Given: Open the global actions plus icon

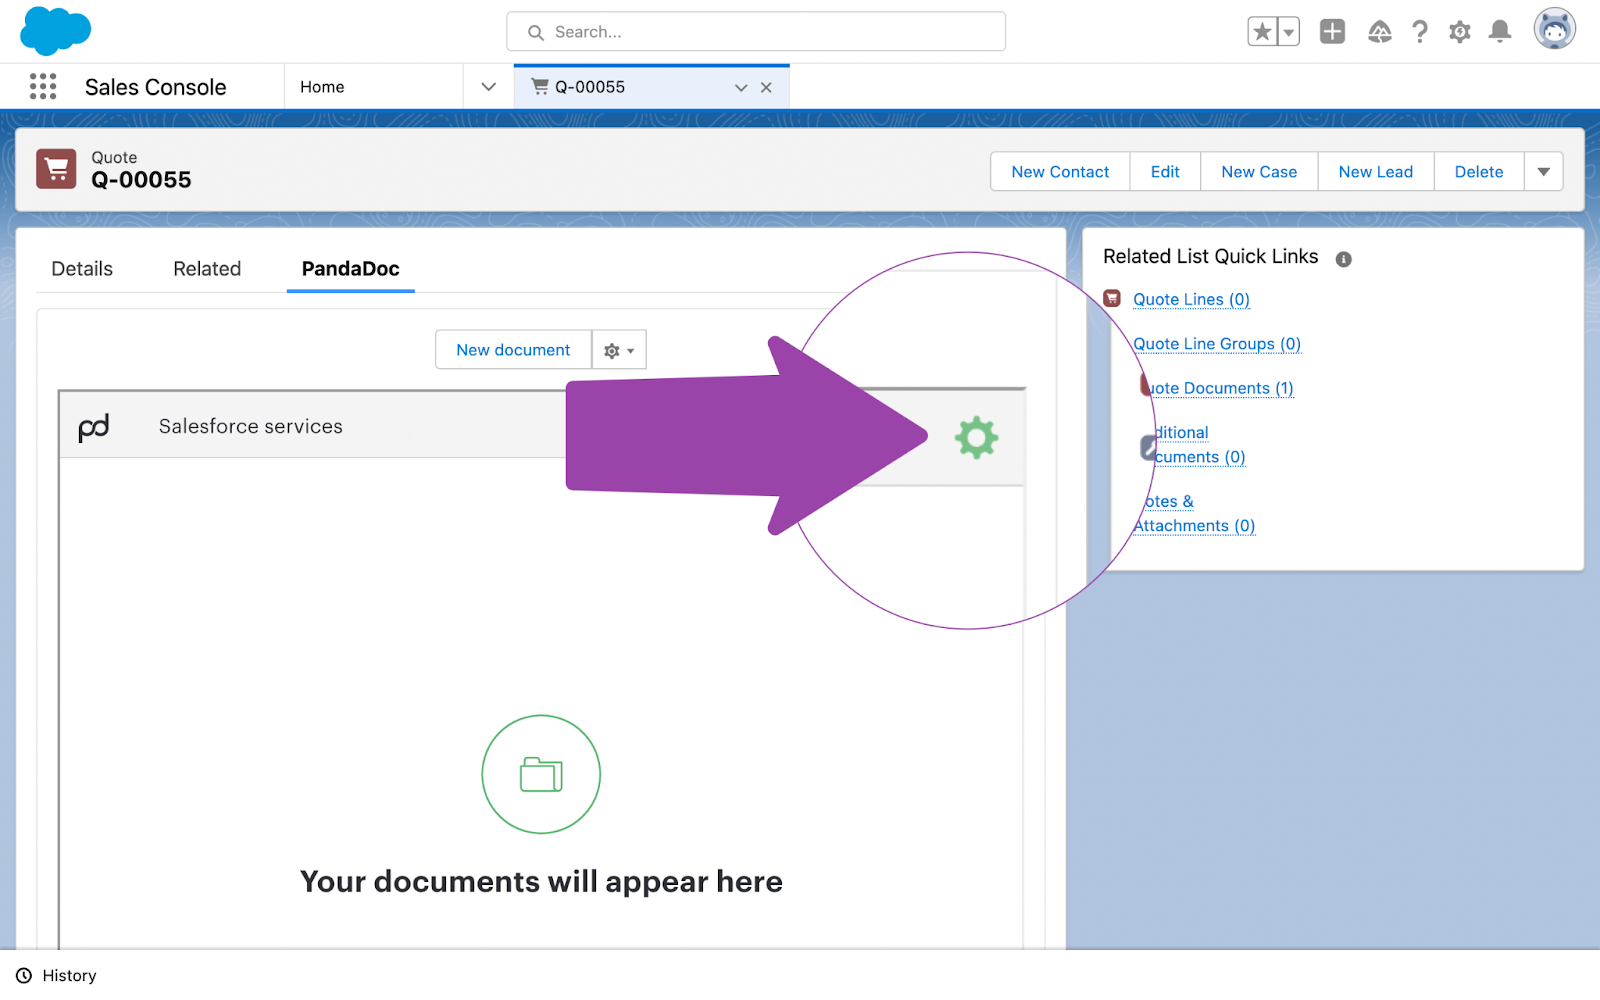Looking at the screenshot, I should tap(1332, 32).
